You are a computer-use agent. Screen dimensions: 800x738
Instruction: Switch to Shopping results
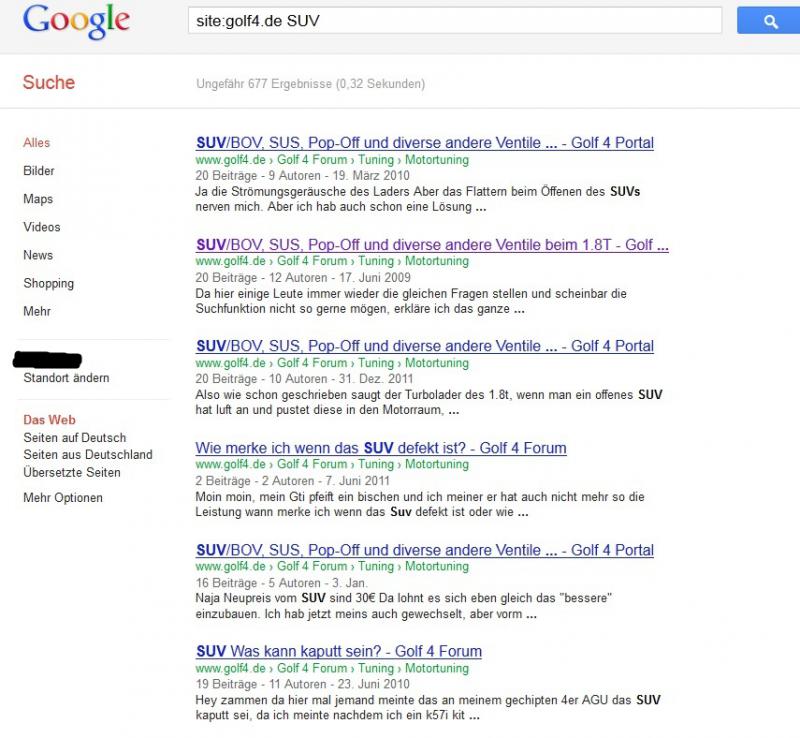click(48, 283)
